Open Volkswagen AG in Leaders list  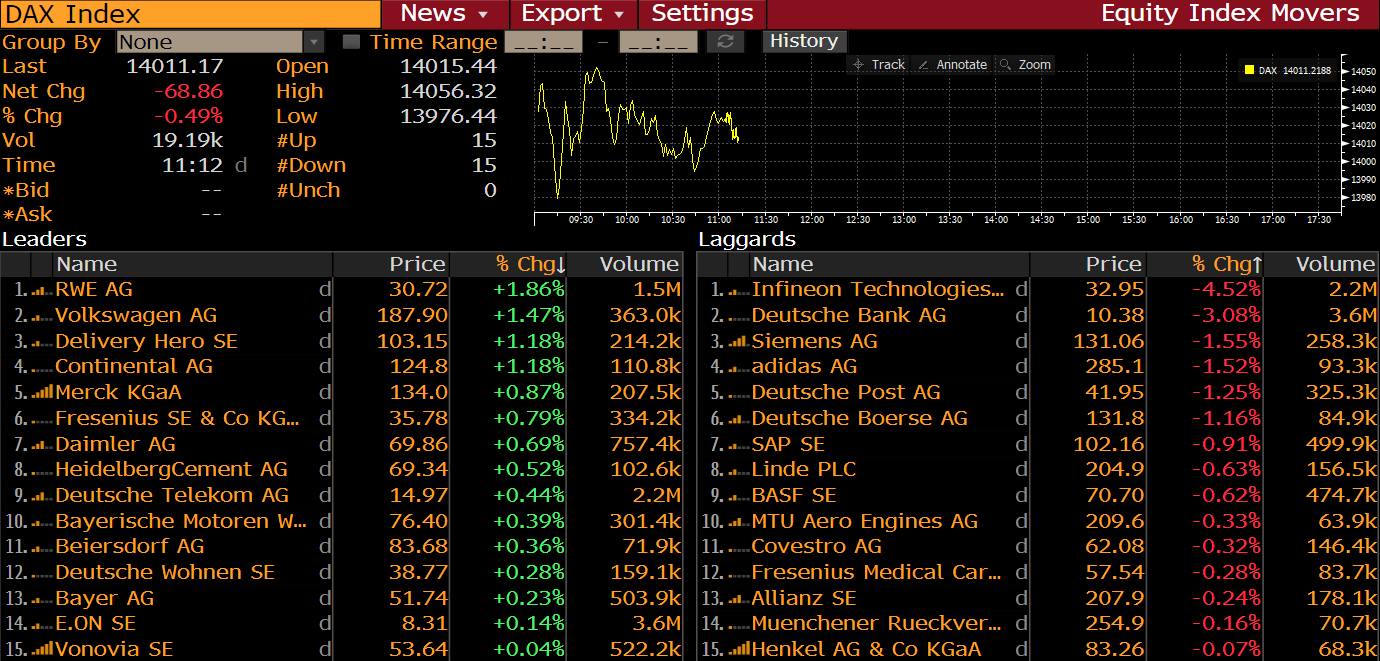click(136, 316)
